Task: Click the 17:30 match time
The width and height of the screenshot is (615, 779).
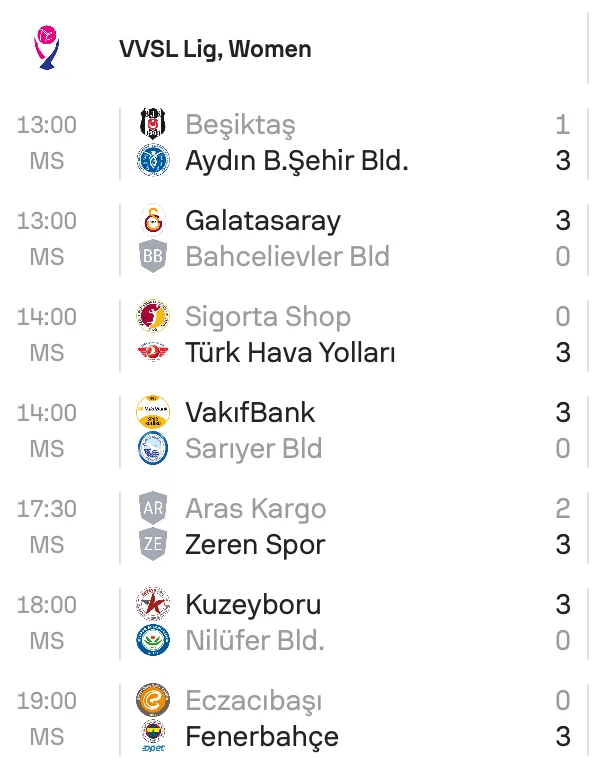Action: point(46,509)
